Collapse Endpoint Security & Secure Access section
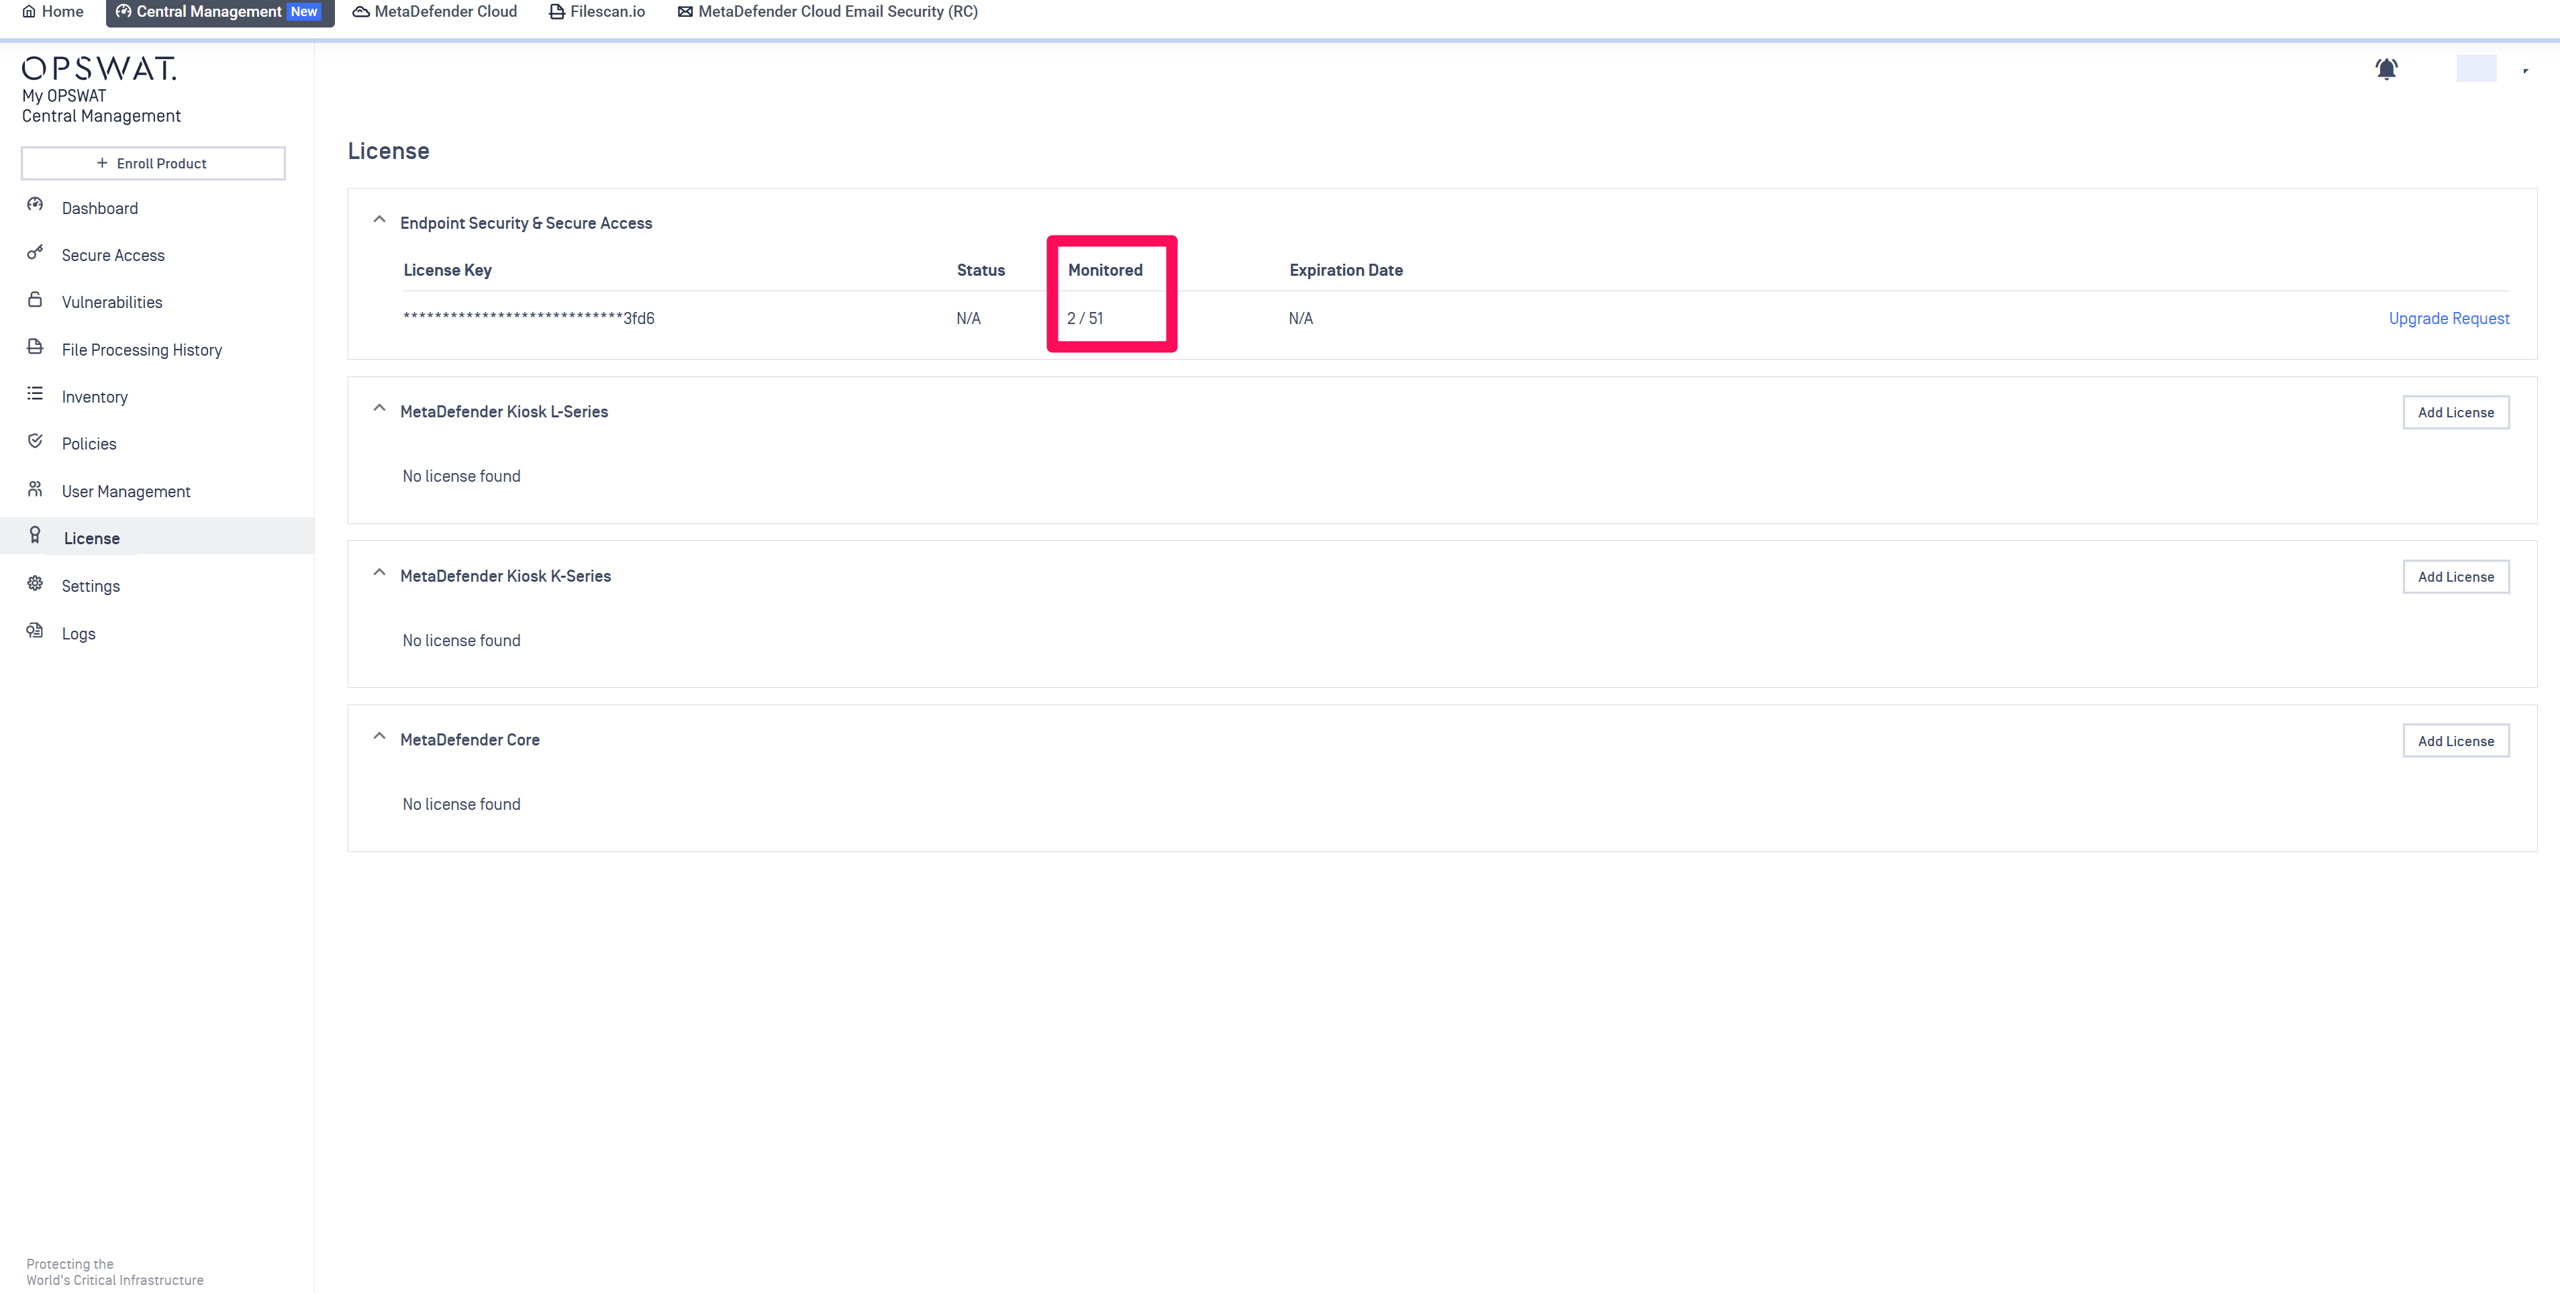The width and height of the screenshot is (2560, 1293). (379, 220)
